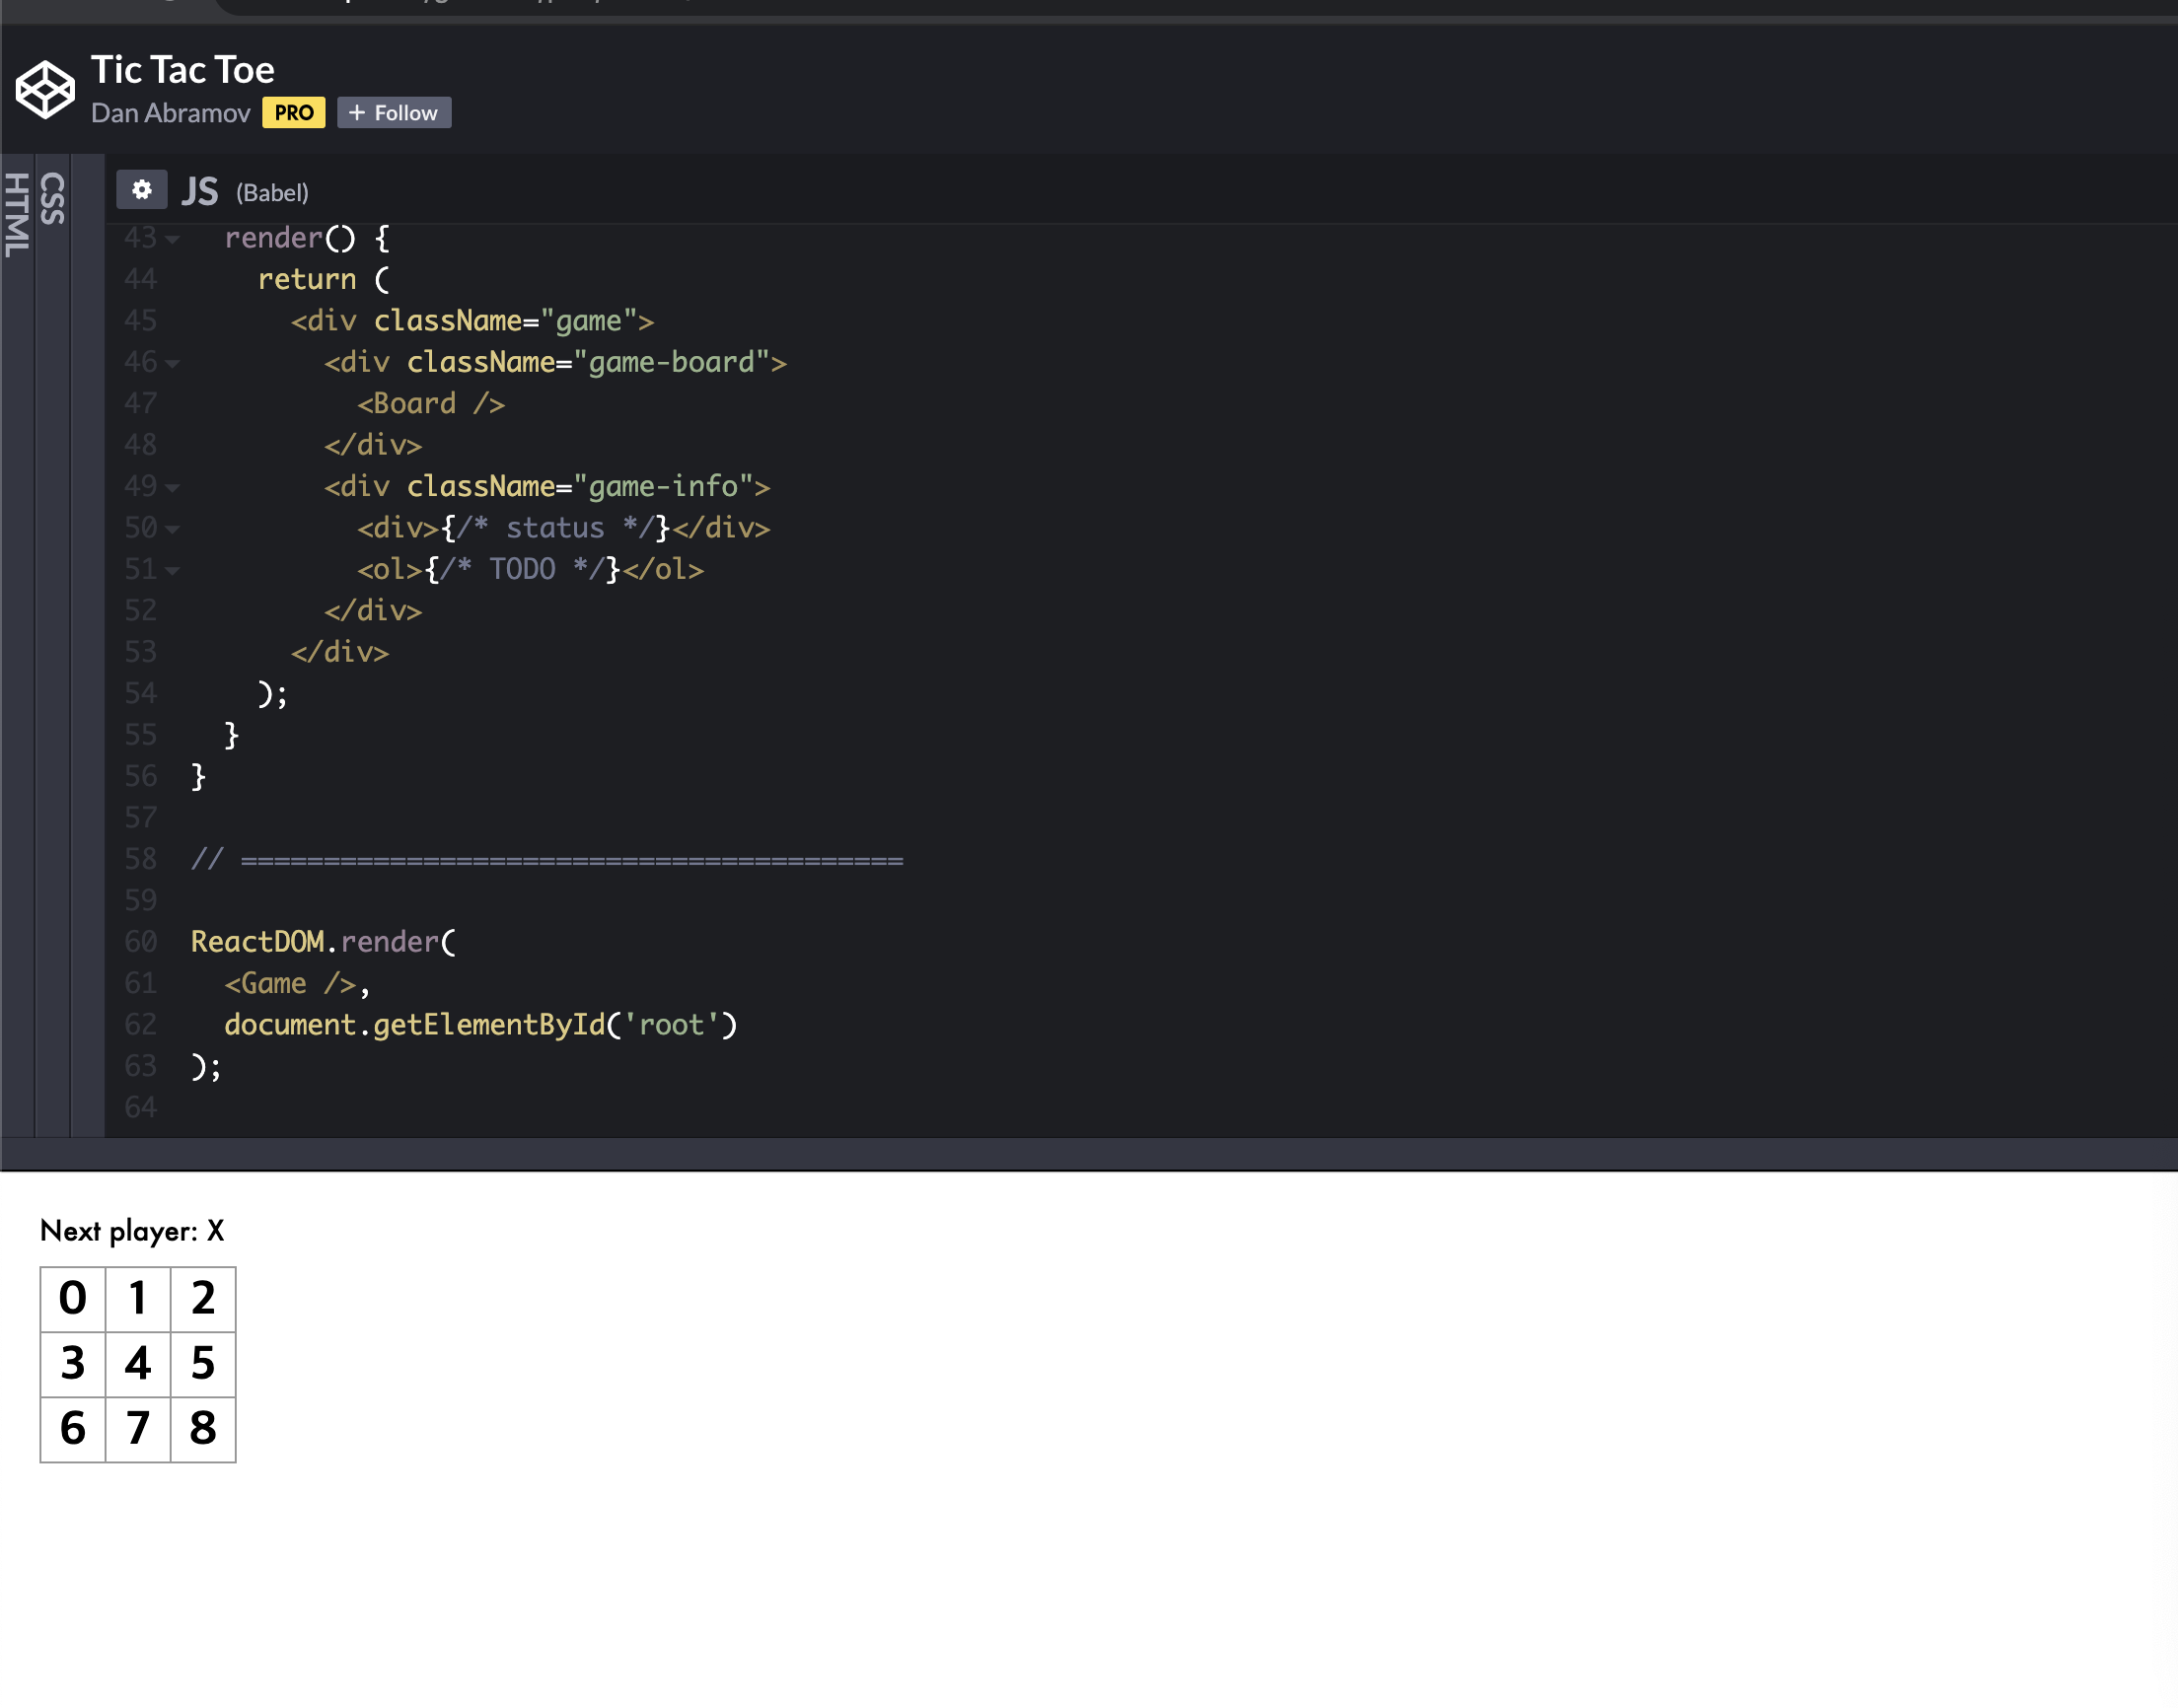
Task: Click the CodePen logo icon
Action: click(x=45, y=90)
